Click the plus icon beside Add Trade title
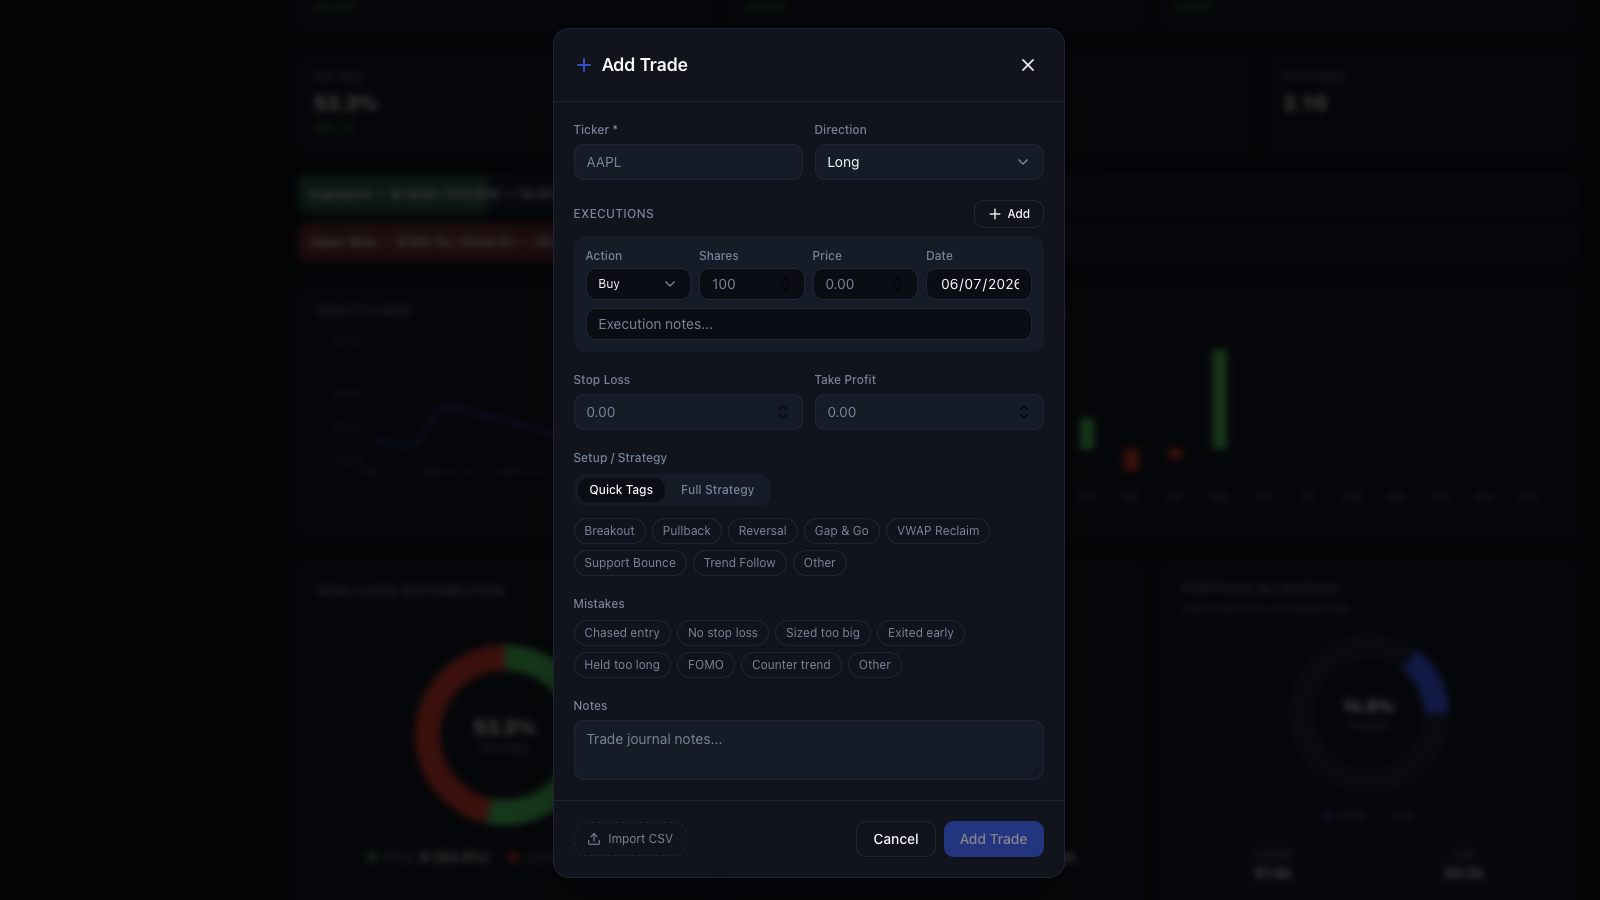 click(584, 65)
